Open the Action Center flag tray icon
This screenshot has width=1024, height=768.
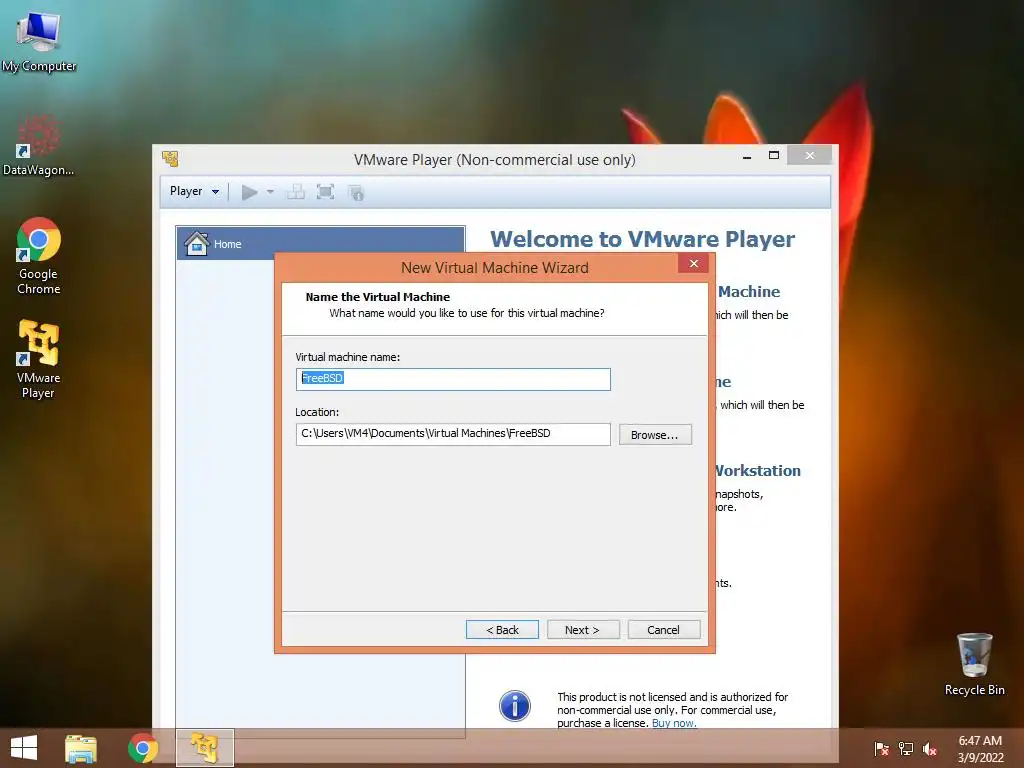[881, 748]
